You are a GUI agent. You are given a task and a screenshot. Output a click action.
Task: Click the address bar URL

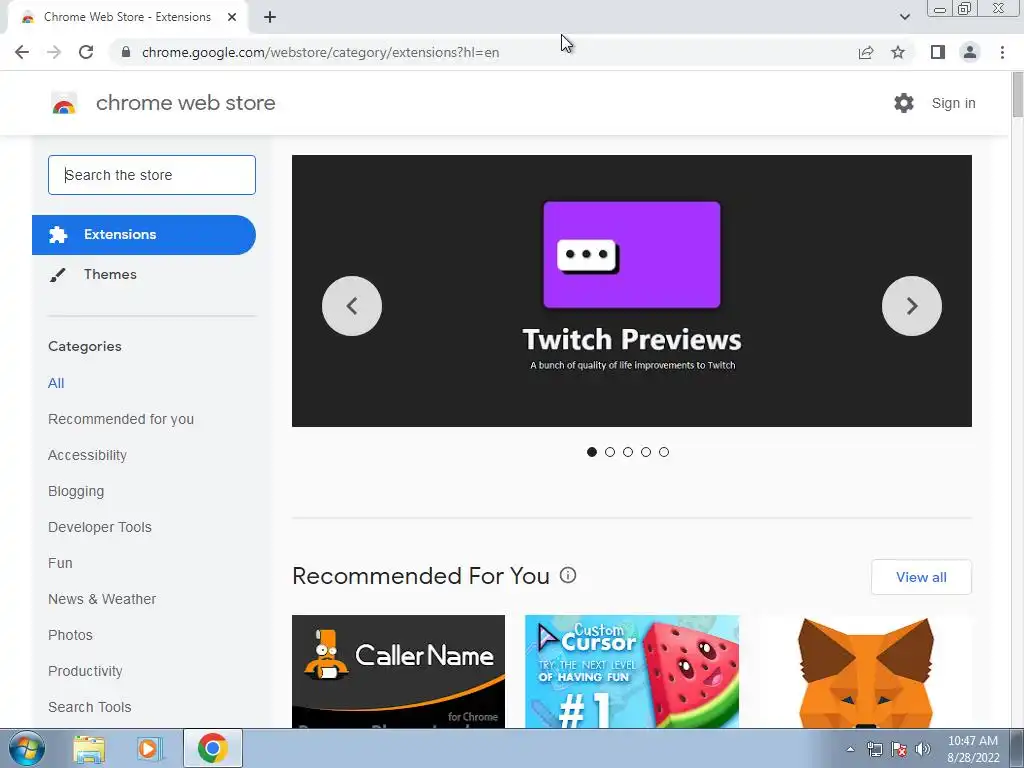click(x=320, y=52)
